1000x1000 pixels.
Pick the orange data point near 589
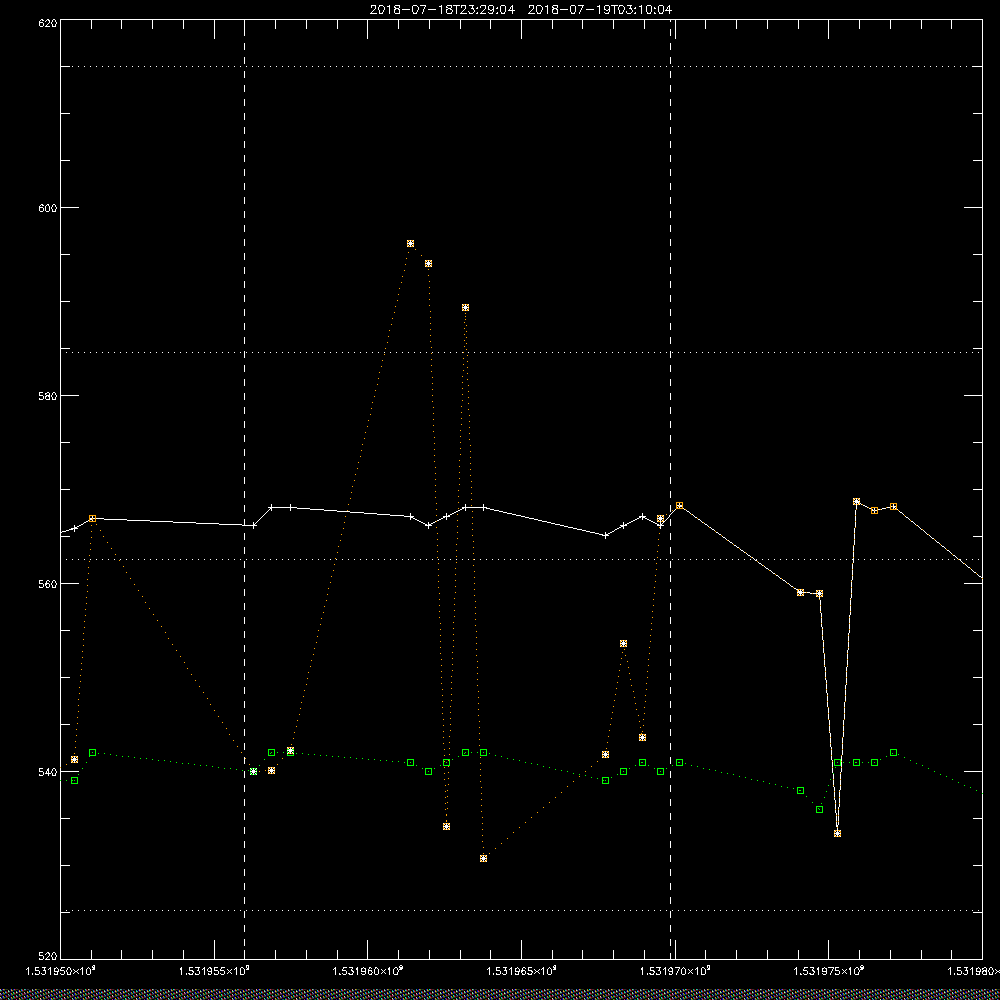click(x=465, y=307)
